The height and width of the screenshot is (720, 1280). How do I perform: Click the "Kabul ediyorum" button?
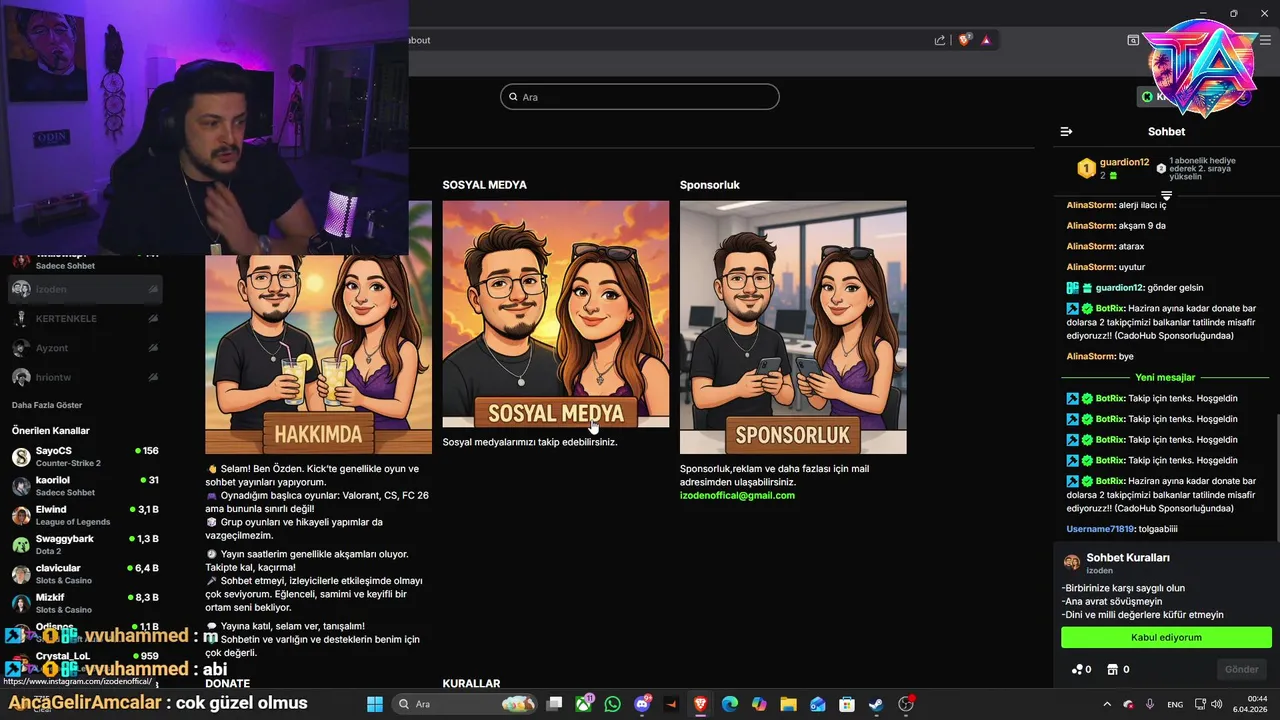click(x=1166, y=637)
